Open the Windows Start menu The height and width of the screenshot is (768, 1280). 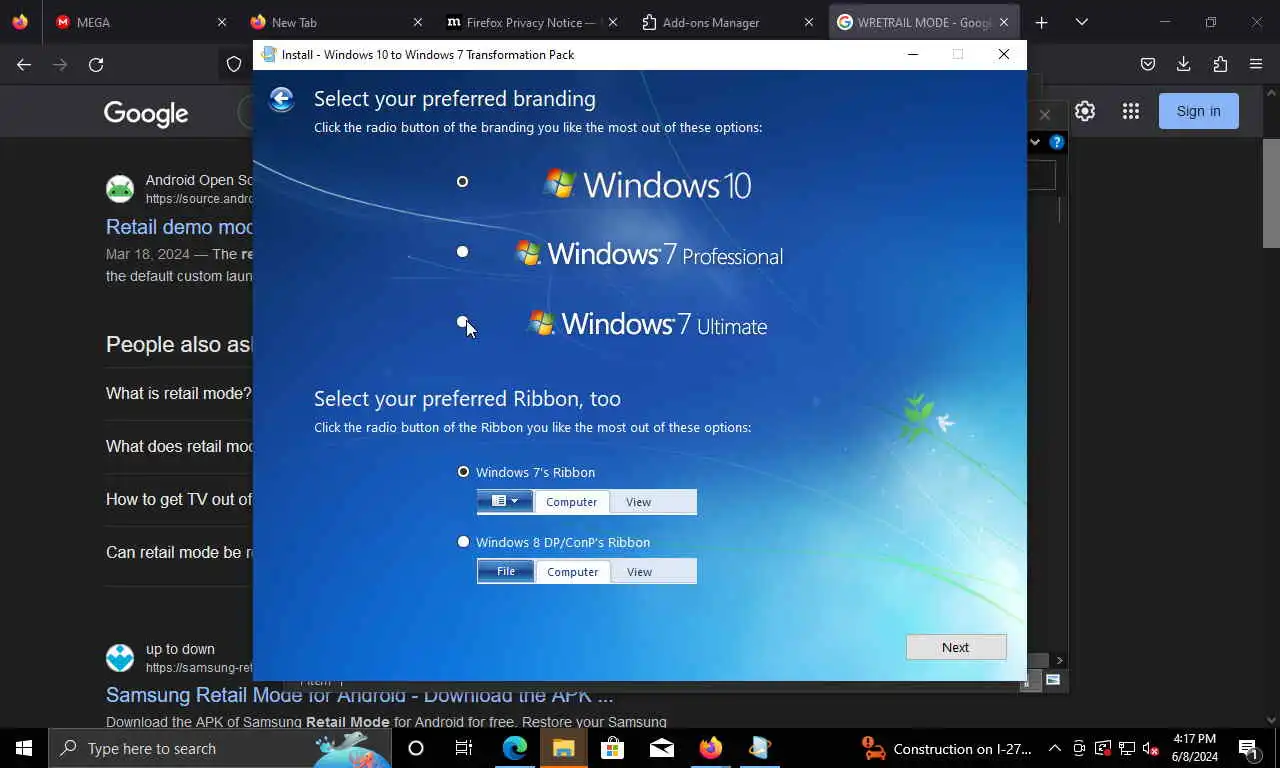[24, 748]
